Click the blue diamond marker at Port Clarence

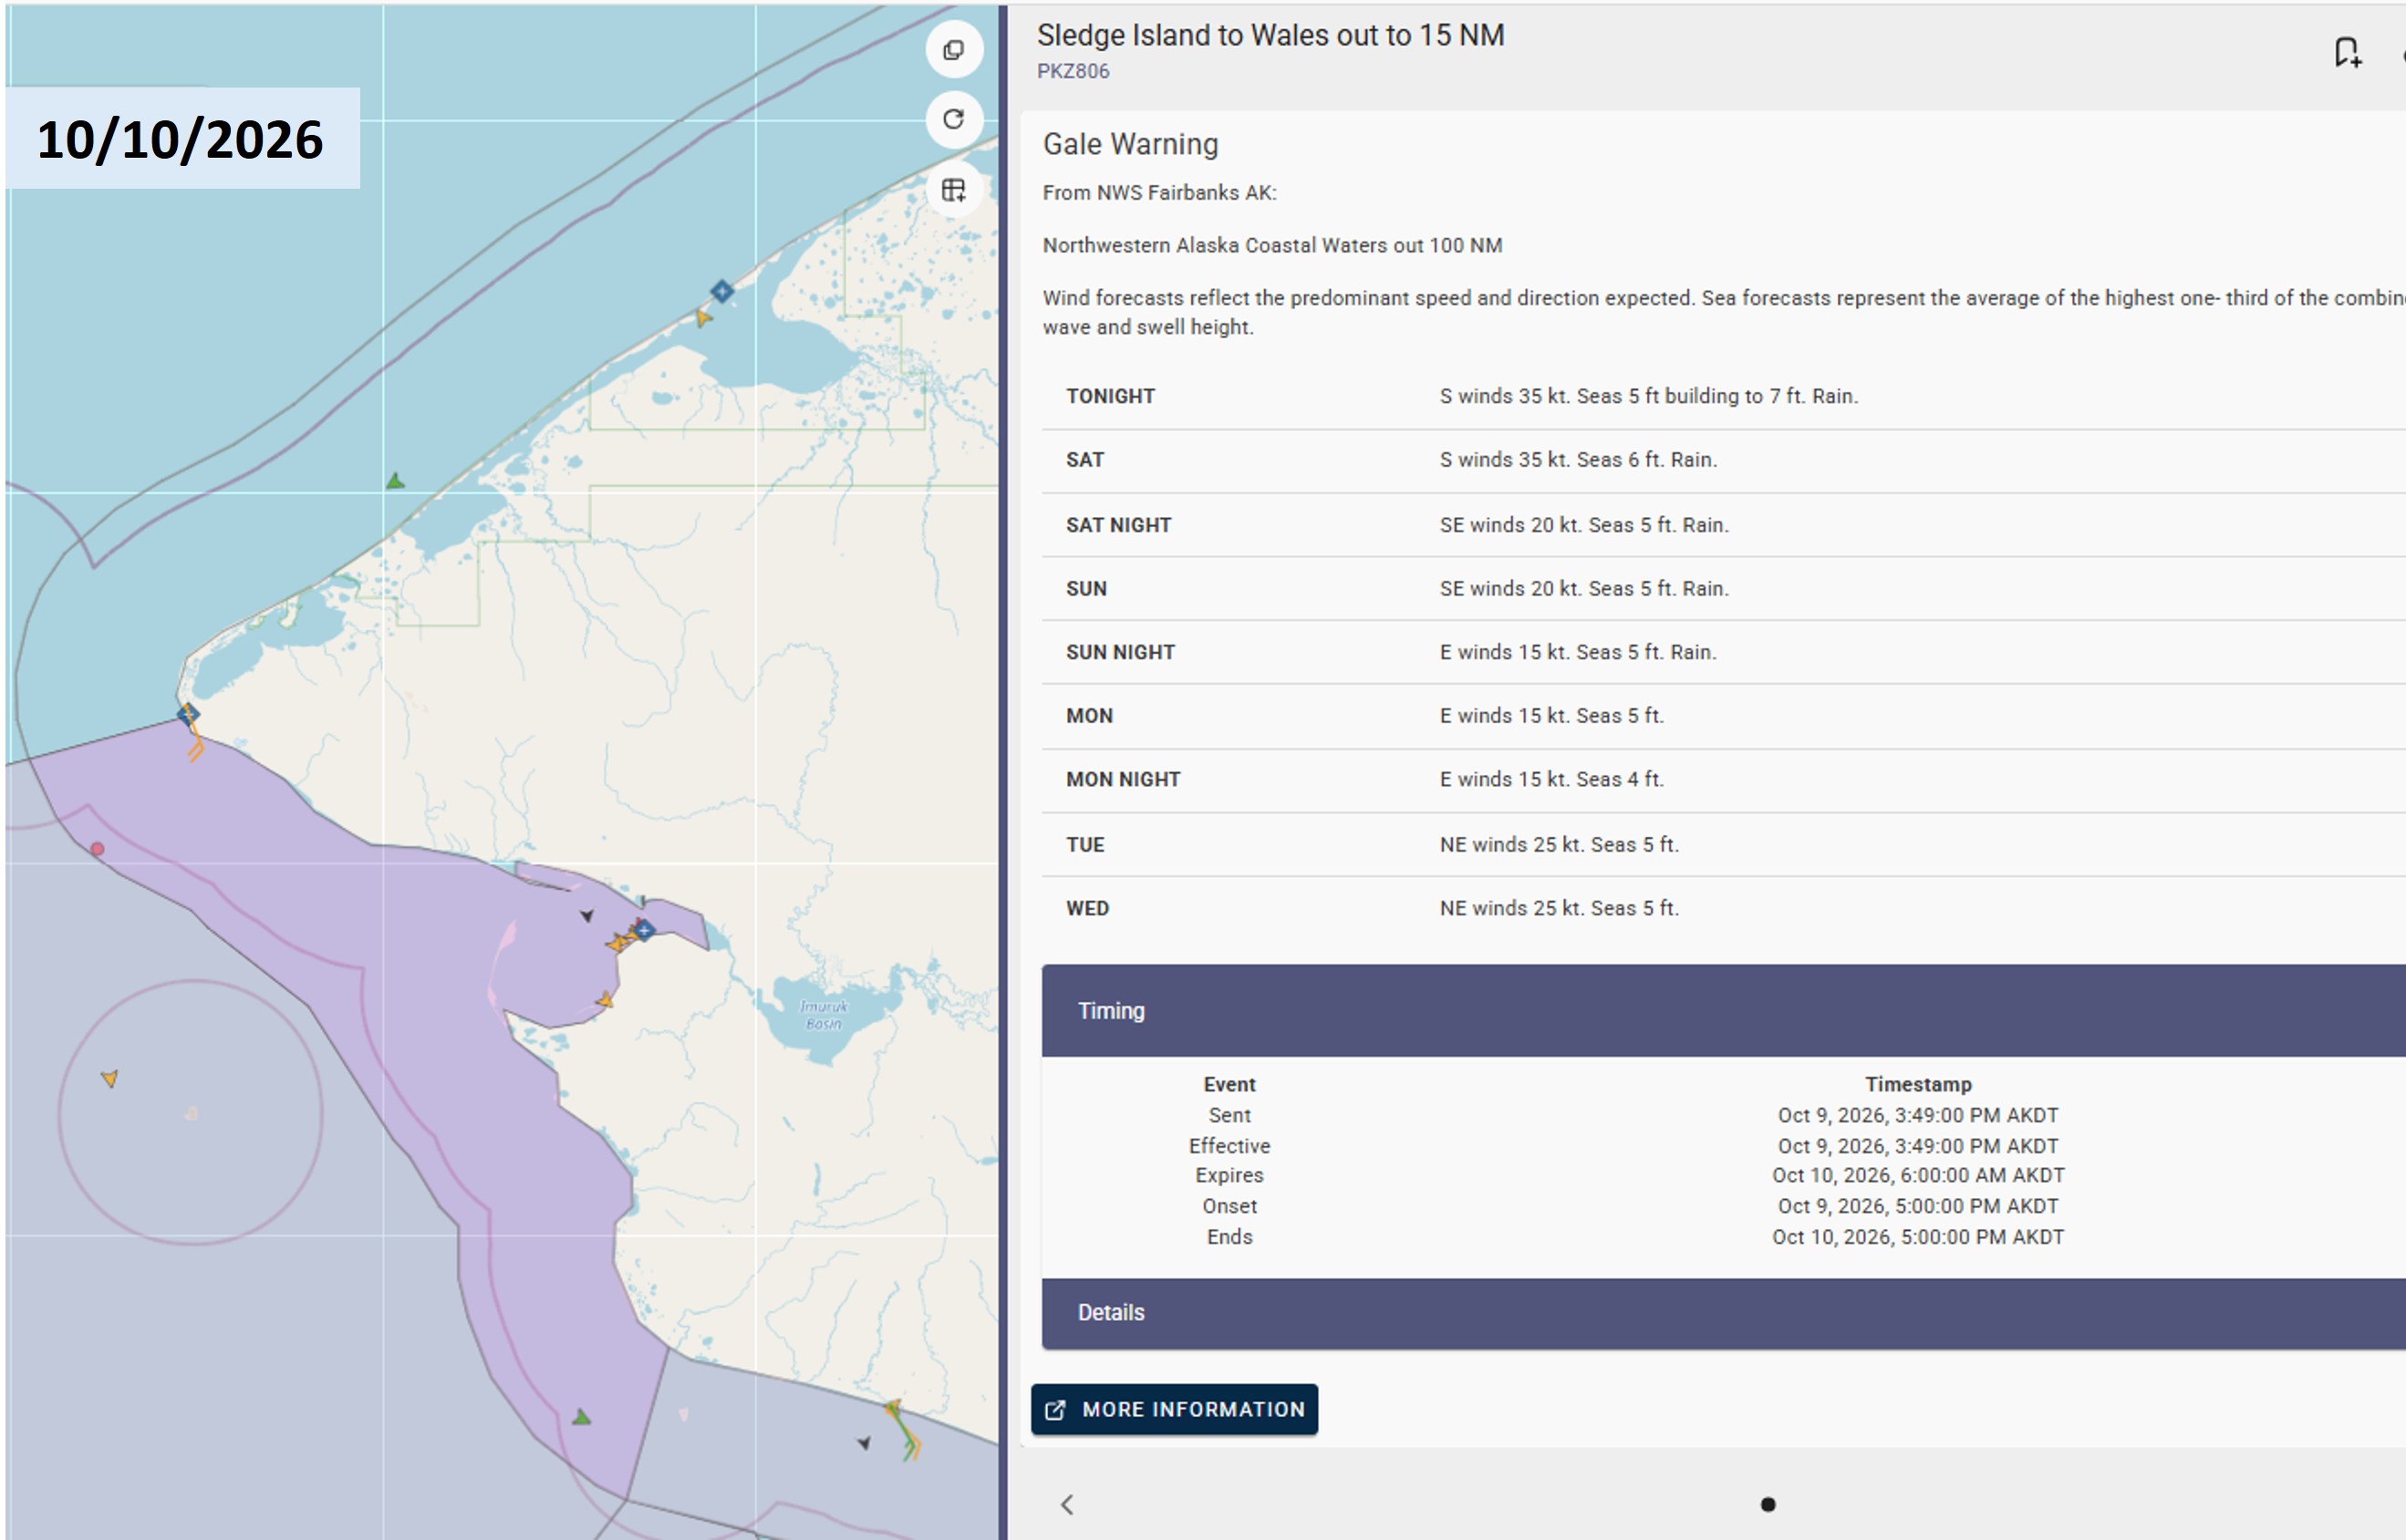click(x=645, y=930)
